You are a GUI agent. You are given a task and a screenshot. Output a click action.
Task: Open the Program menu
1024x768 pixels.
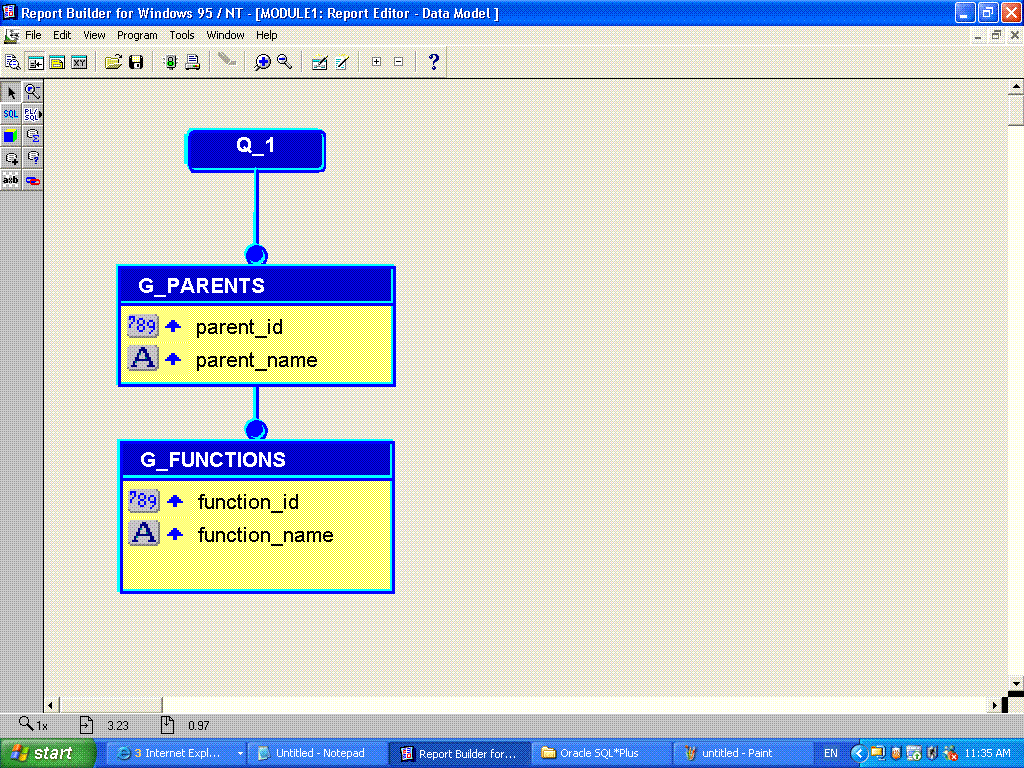click(137, 35)
